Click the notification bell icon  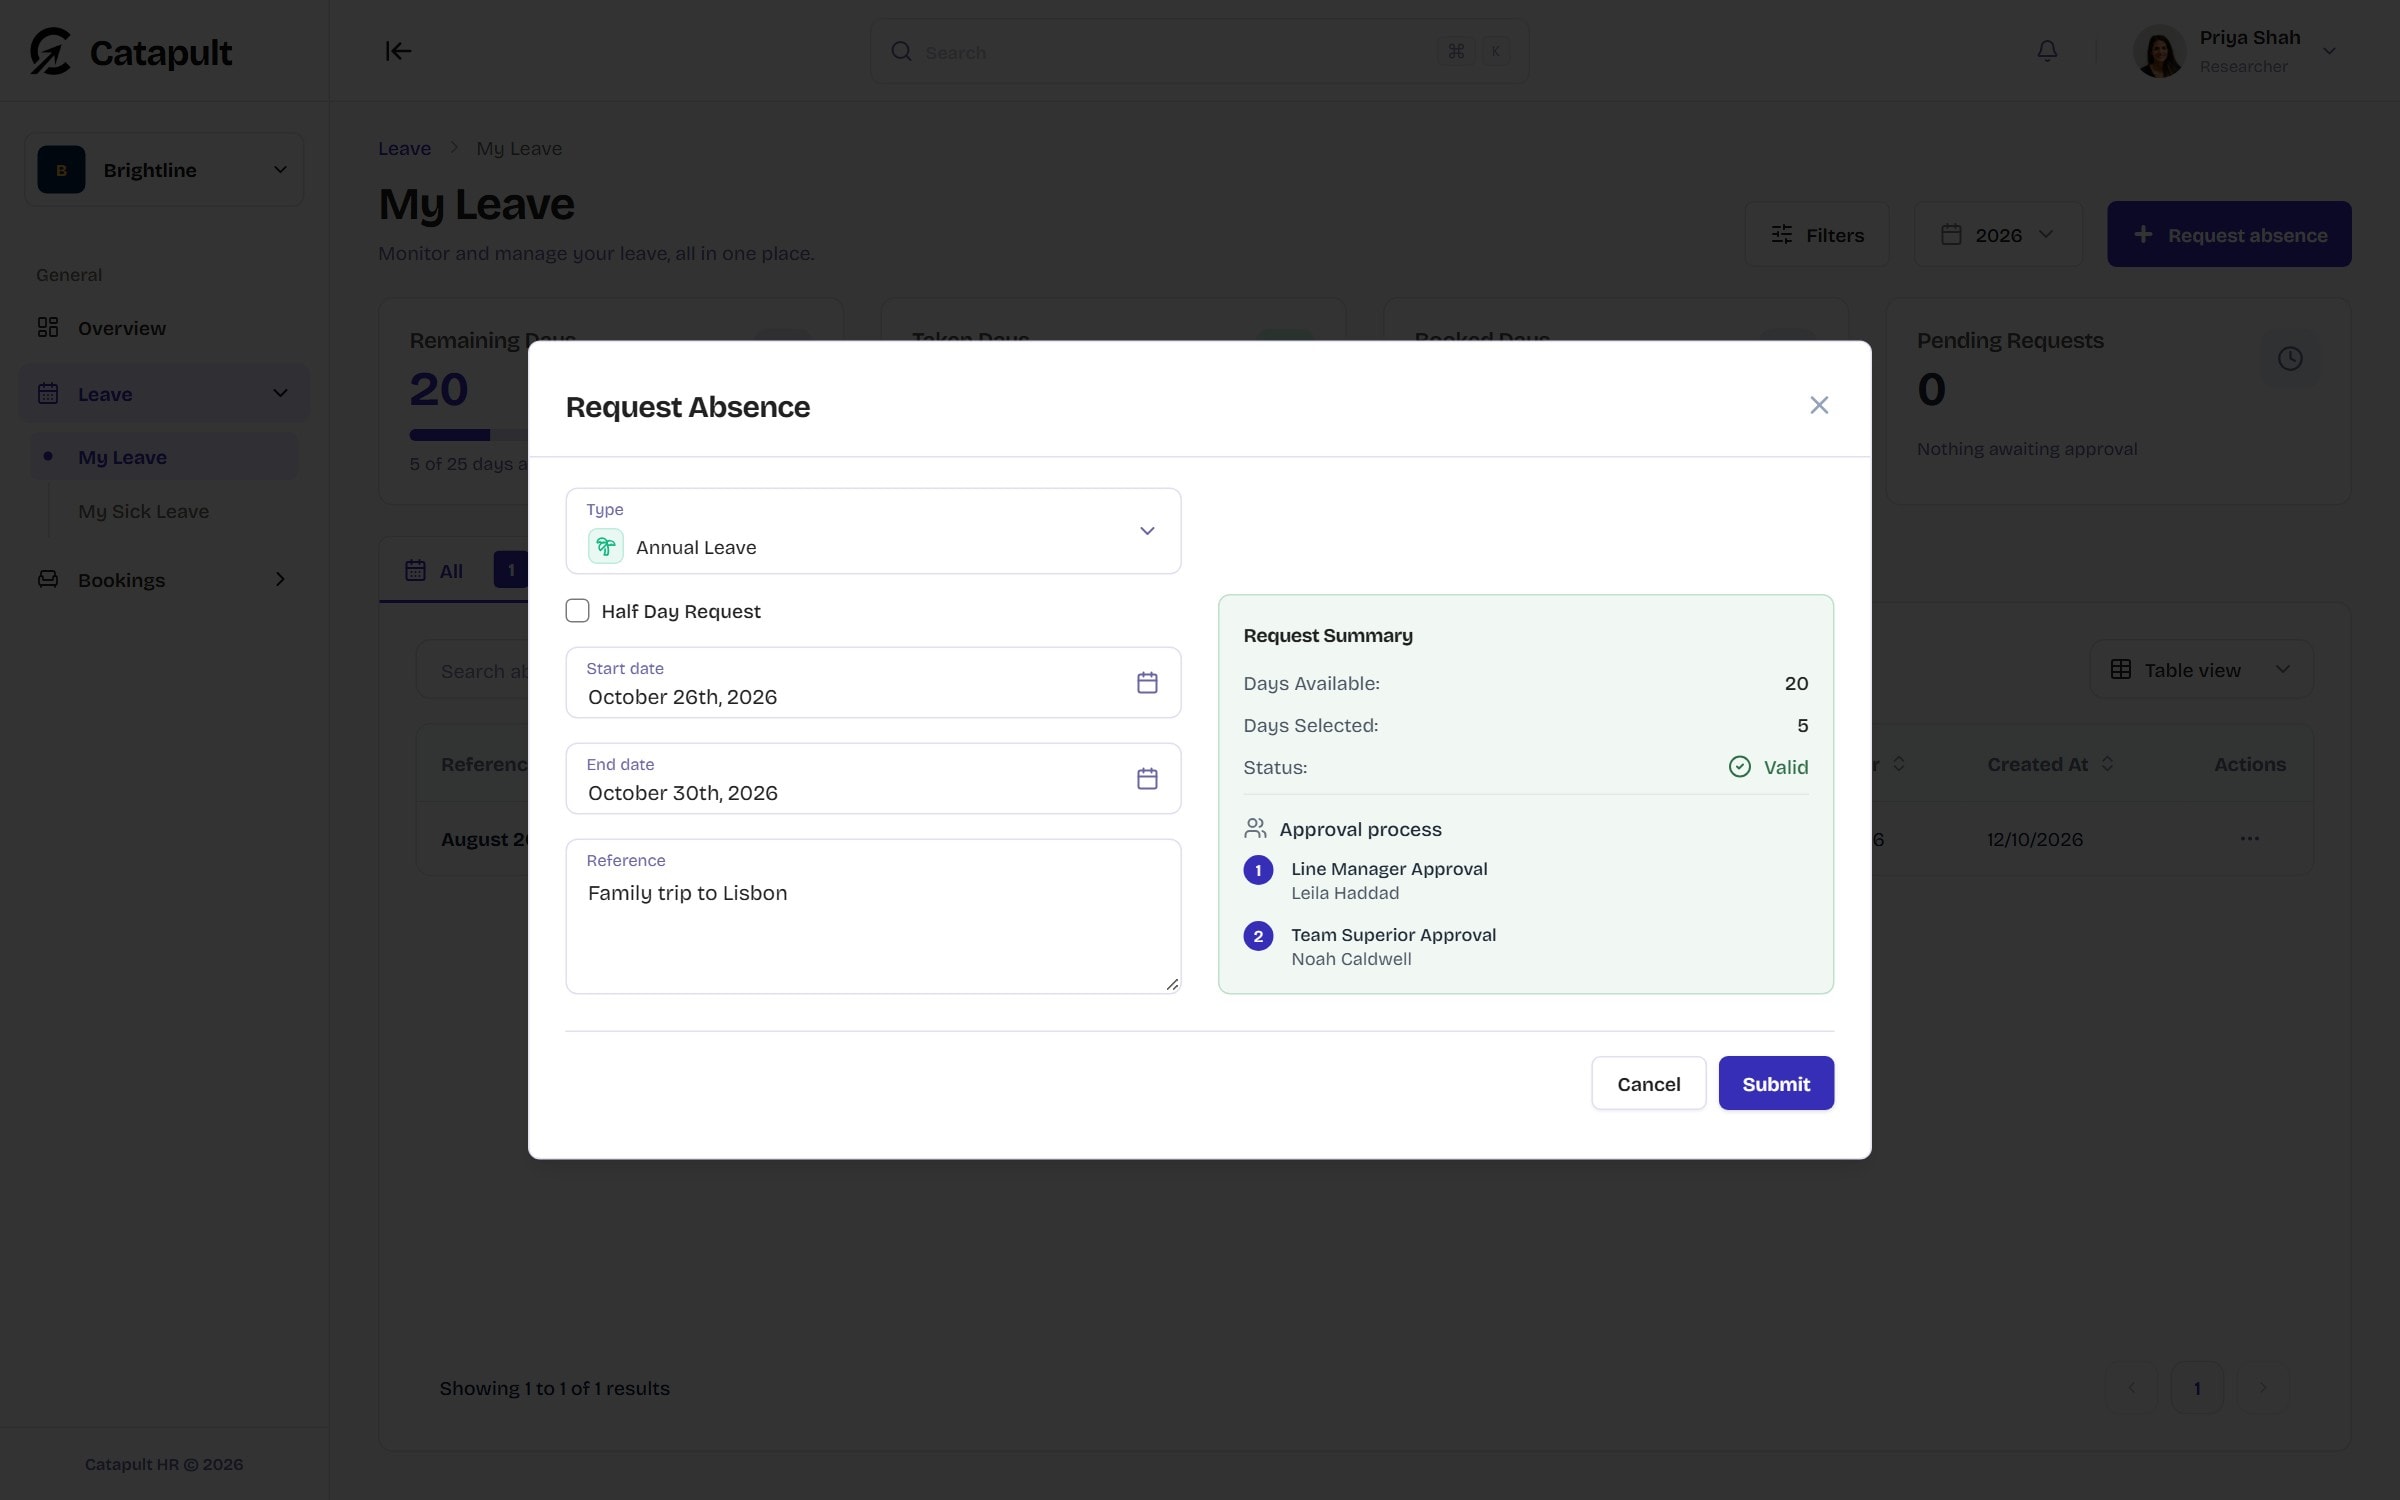coord(2047,51)
